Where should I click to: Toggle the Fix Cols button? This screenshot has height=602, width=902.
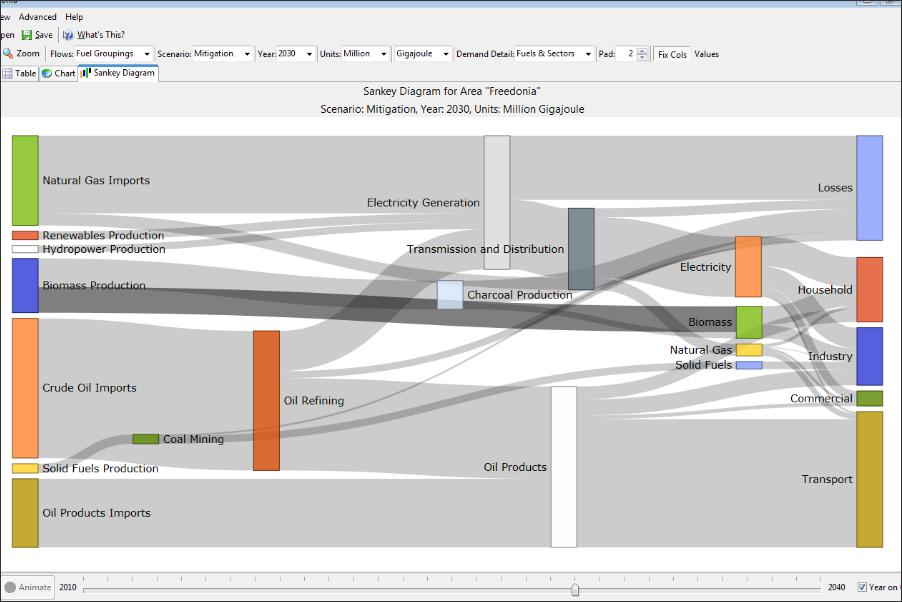(x=672, y=54)
